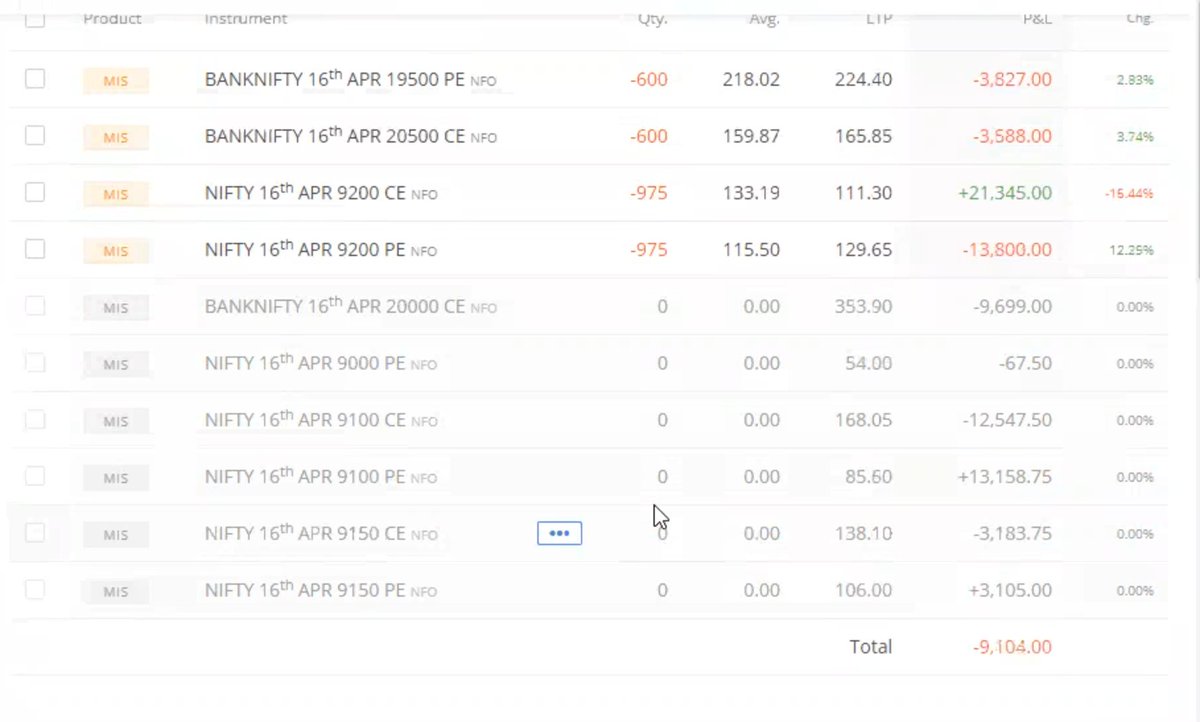Tick the select-all checkbox in the table header

pos(35,19)
